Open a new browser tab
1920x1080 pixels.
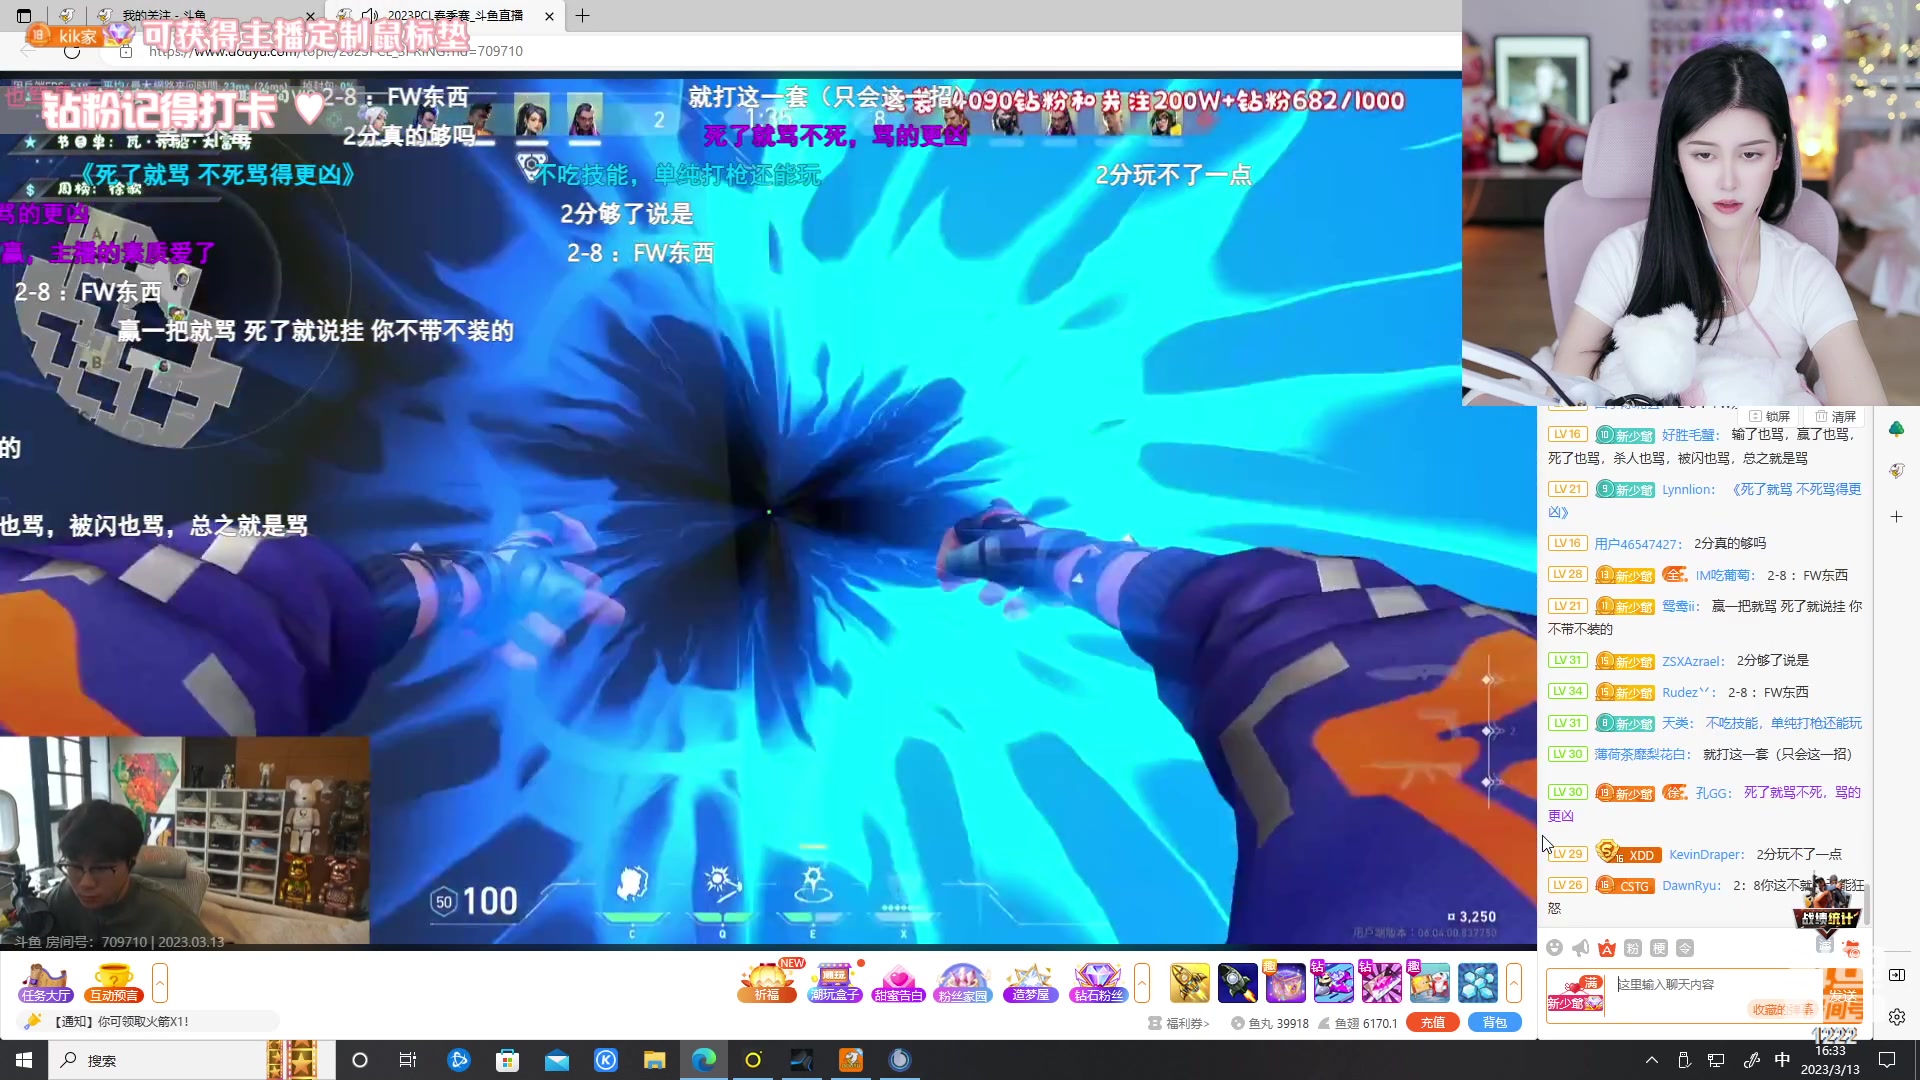(x=582, y=15)
